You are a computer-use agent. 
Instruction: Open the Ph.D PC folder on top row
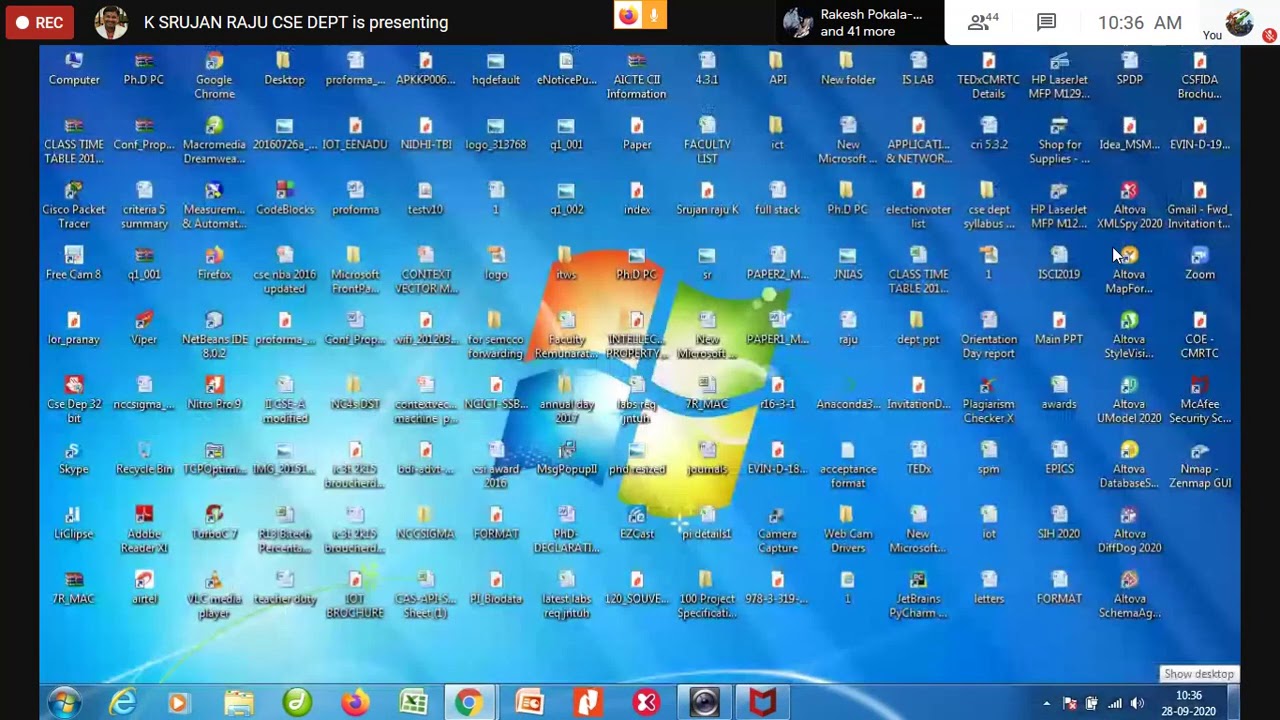144,69
